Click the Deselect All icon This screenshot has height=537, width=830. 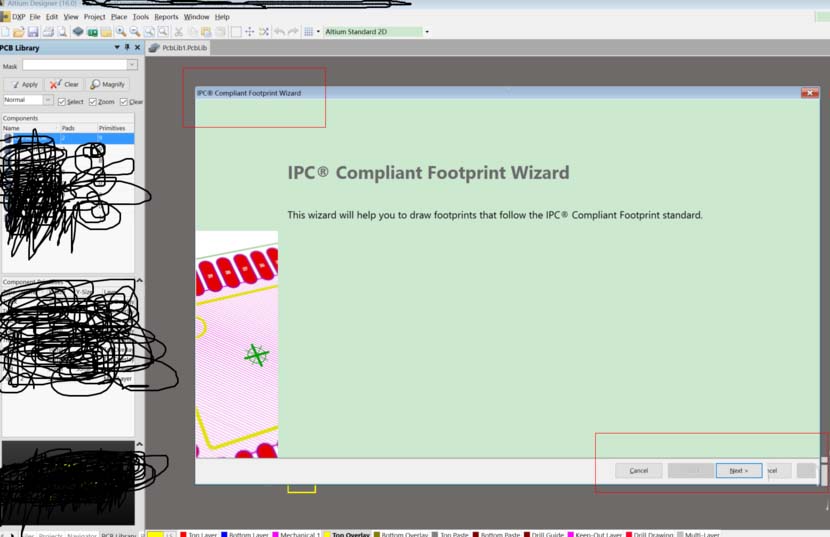264,32
